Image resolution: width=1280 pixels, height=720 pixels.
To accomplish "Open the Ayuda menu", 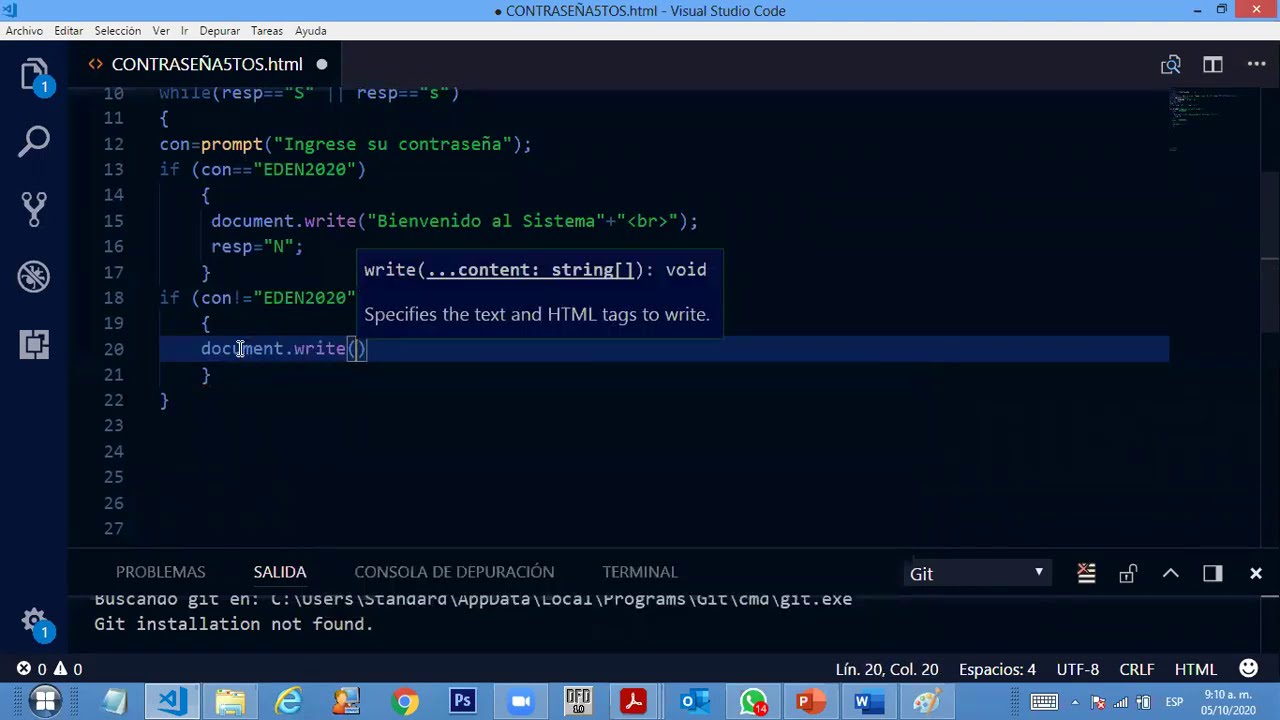I will [310, 31].
